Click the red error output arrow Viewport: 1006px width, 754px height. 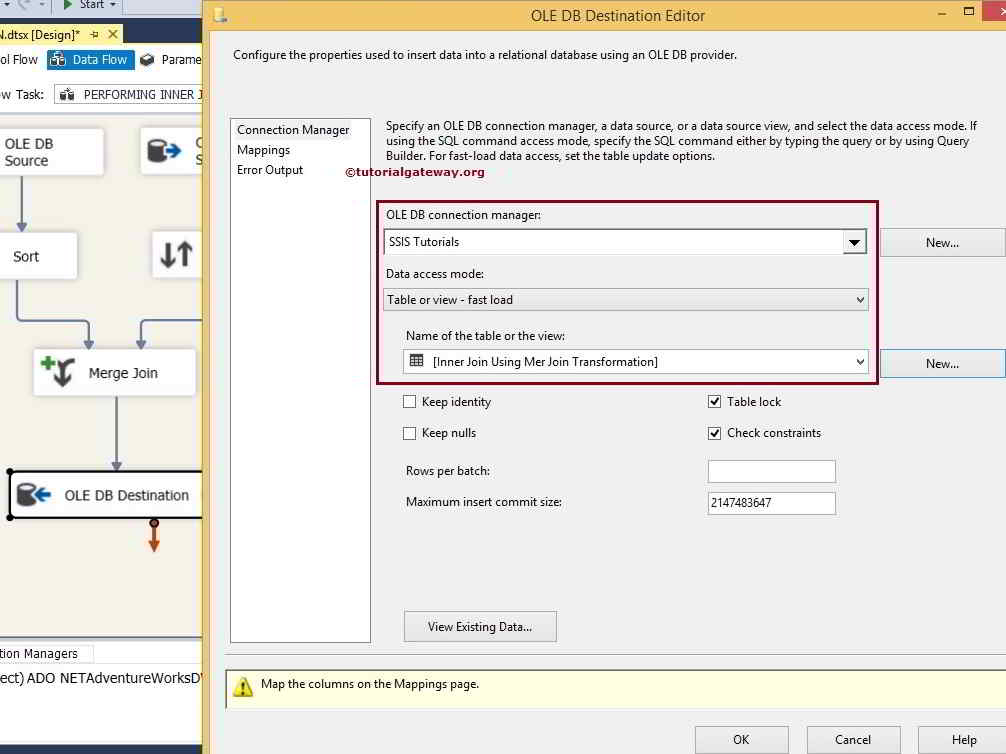point(154,538)
